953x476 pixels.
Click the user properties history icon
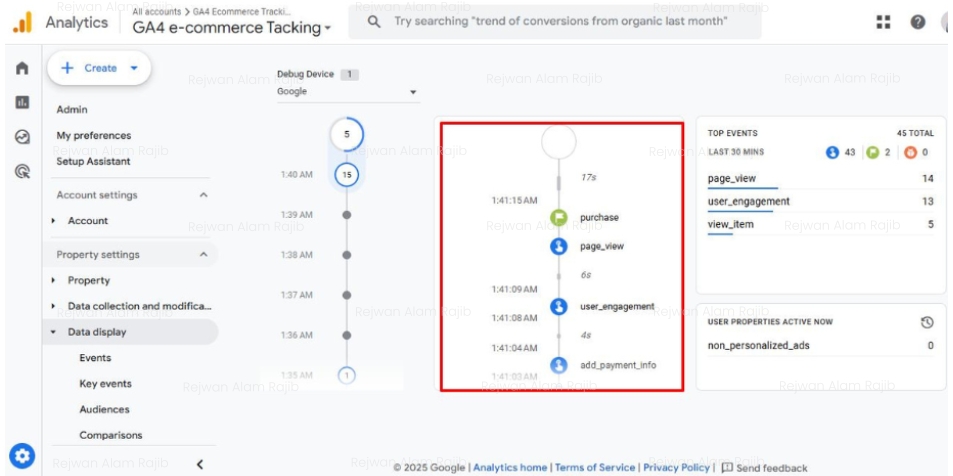(927, 322)
